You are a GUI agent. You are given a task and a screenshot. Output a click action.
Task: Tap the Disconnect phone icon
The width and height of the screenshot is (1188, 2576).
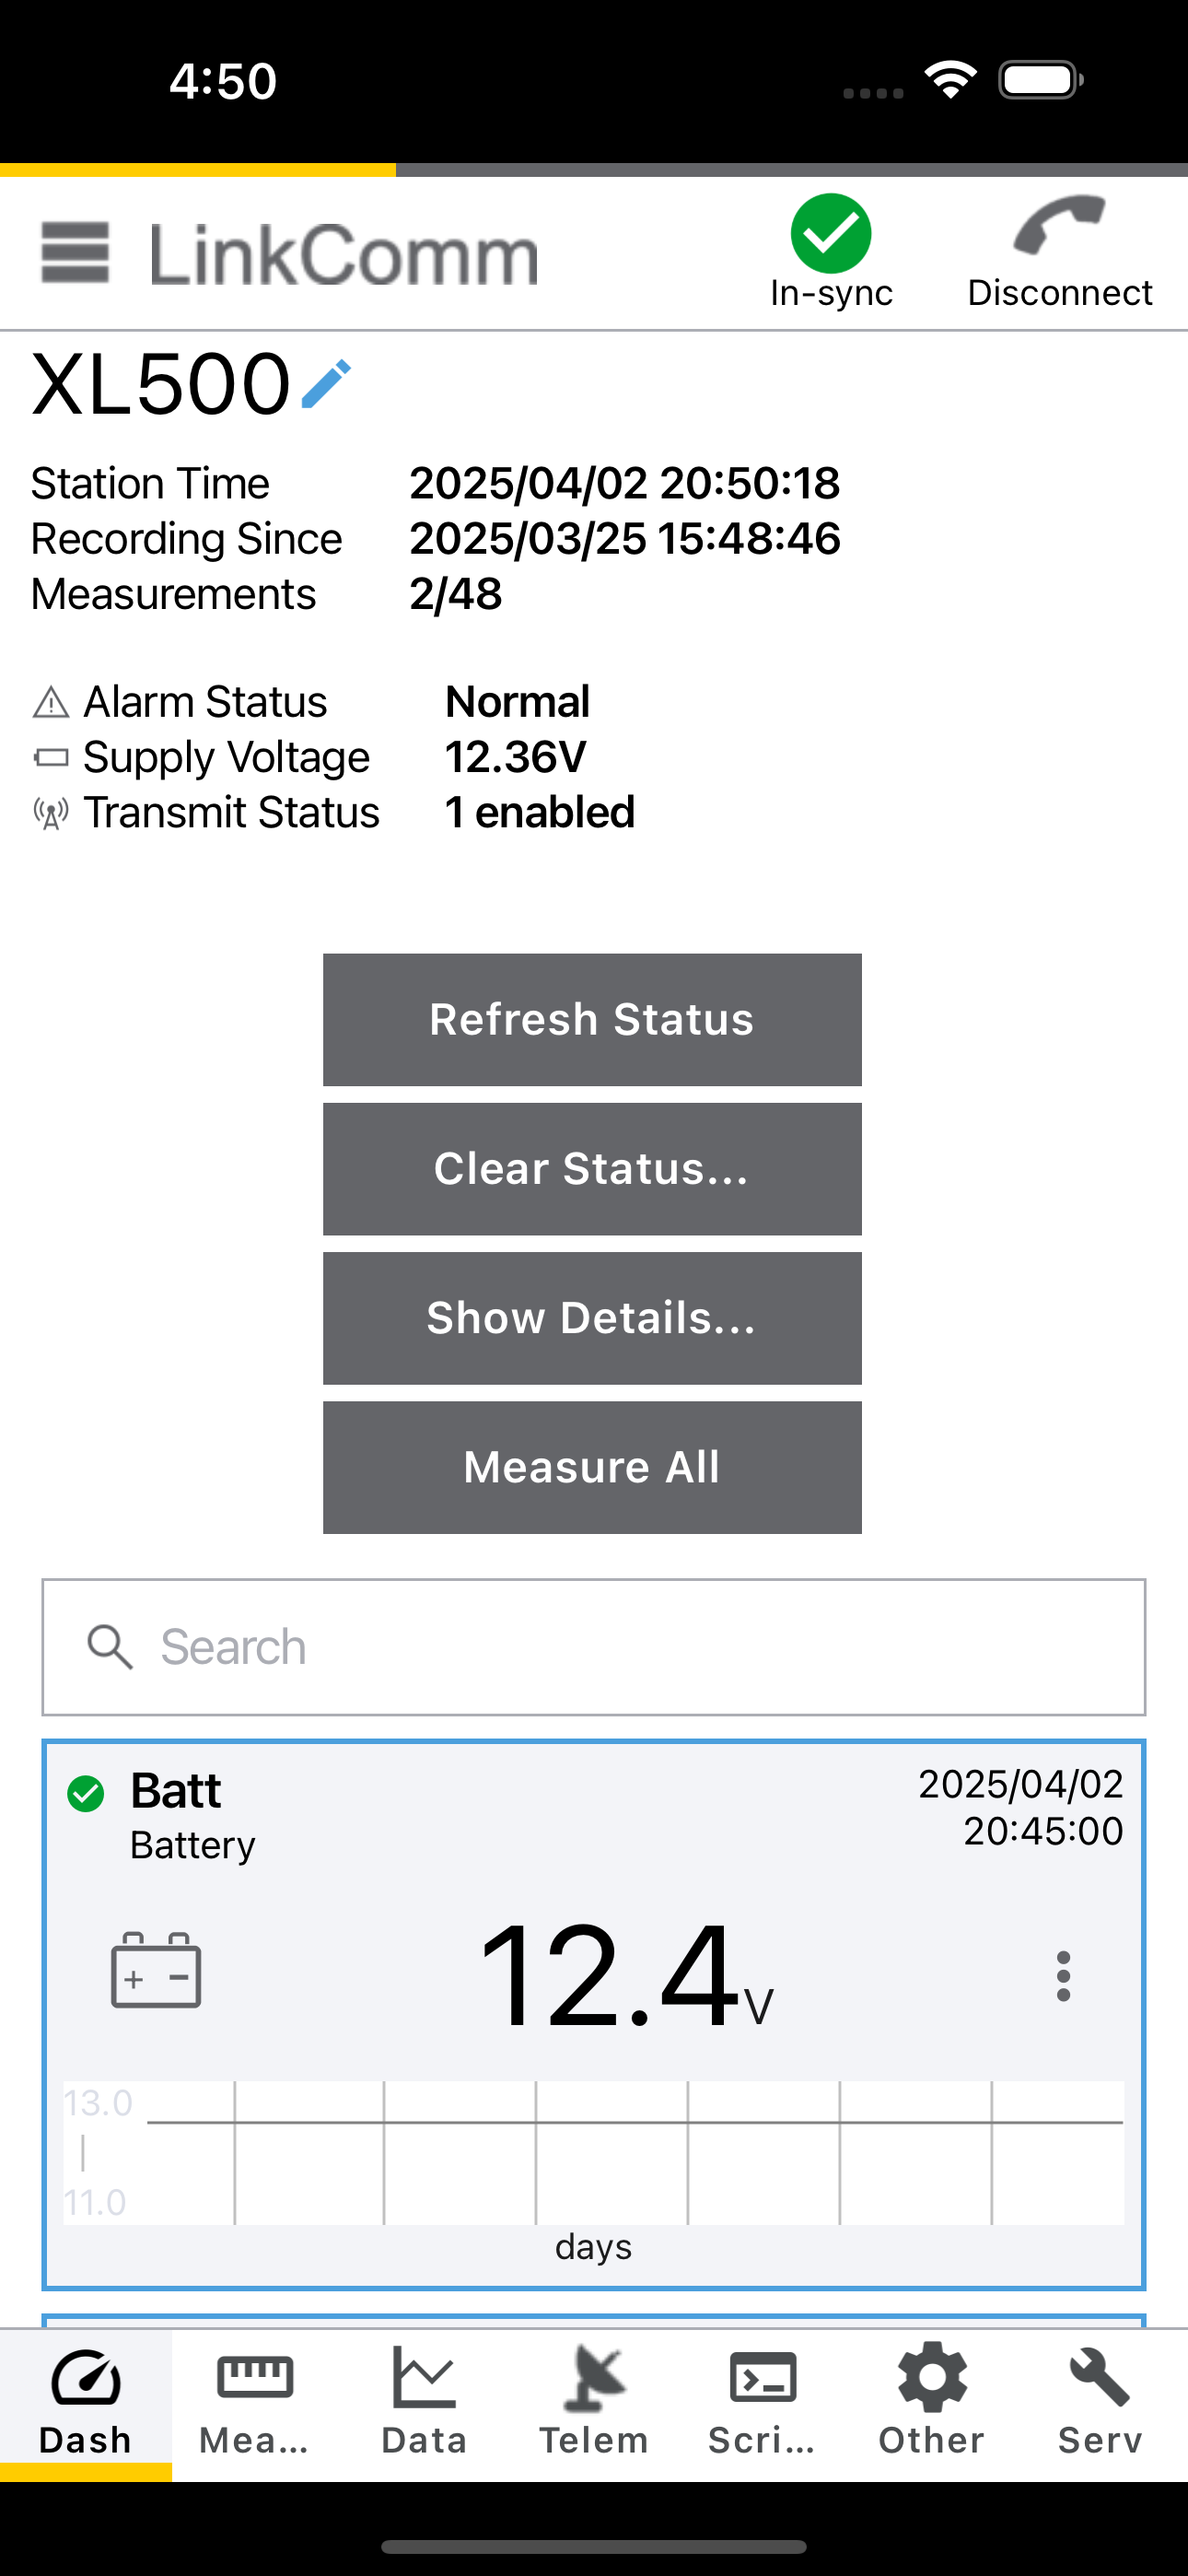point(1059,224)
